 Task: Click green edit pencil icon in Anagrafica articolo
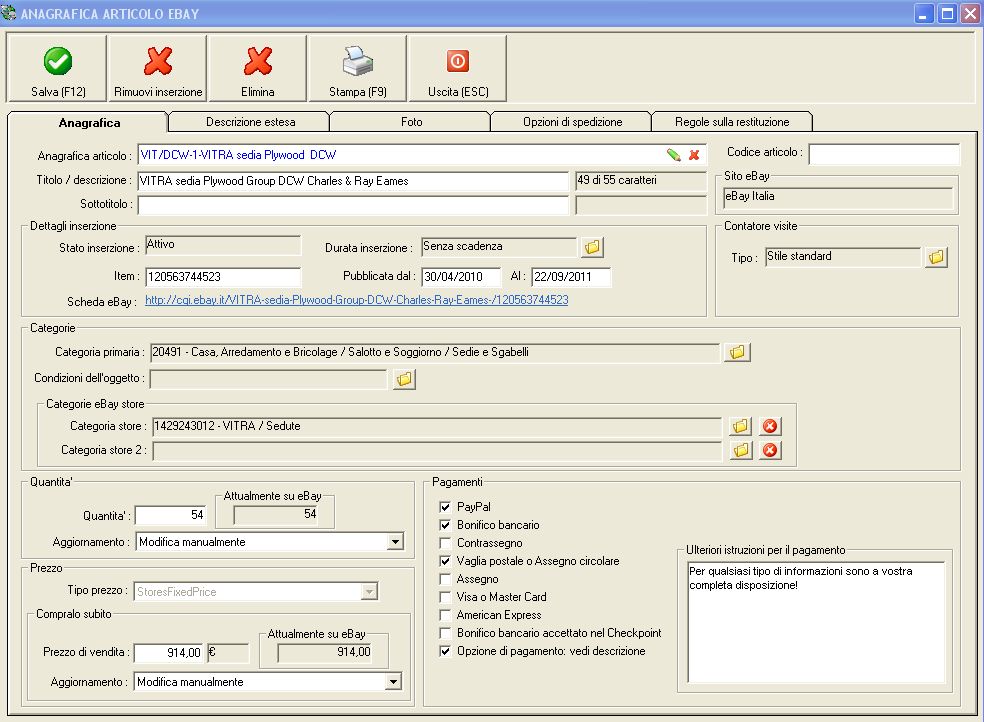pyautogui.click(x=674, y=155)
